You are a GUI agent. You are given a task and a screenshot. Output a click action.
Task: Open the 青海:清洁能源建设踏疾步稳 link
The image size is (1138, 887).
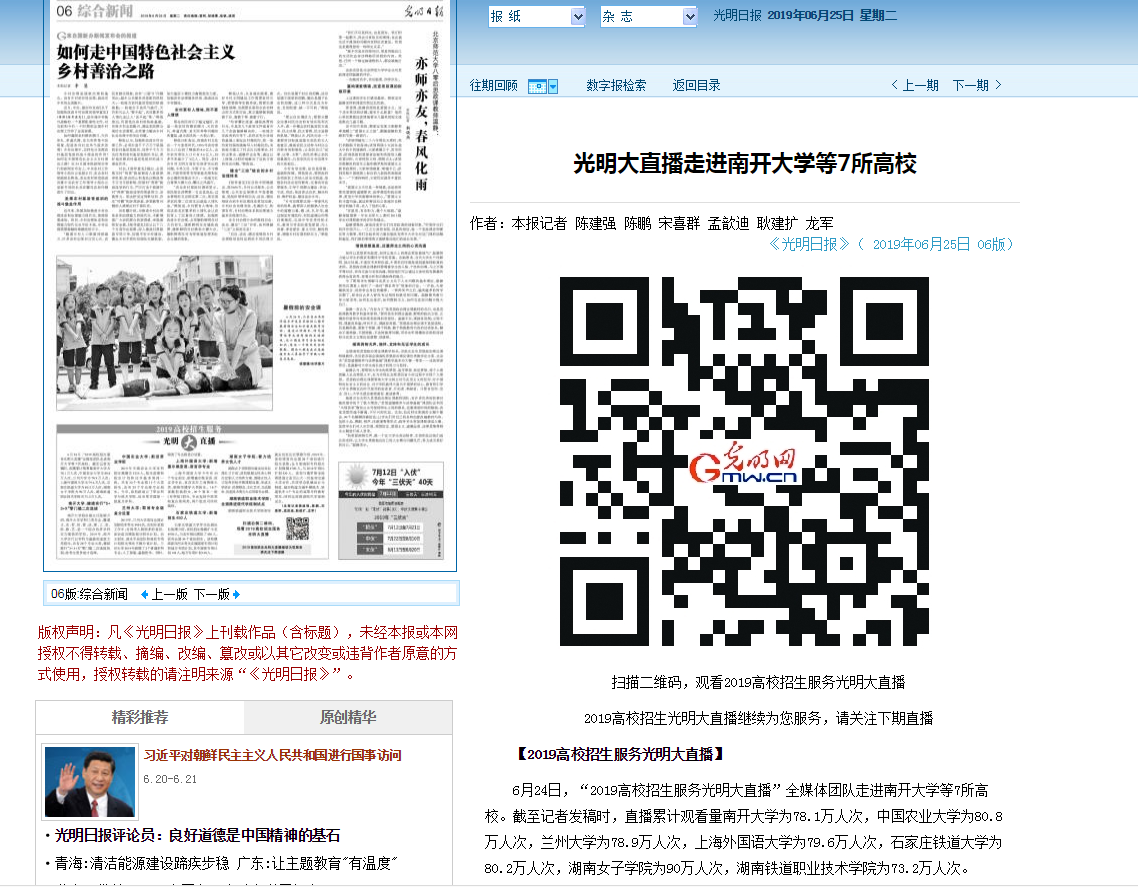(142, 864)
